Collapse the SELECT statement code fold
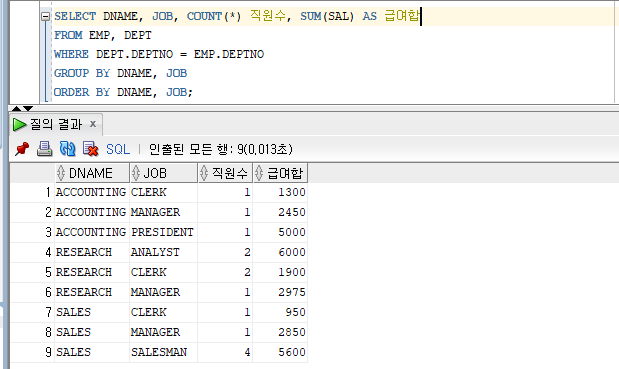 point(46,17)
